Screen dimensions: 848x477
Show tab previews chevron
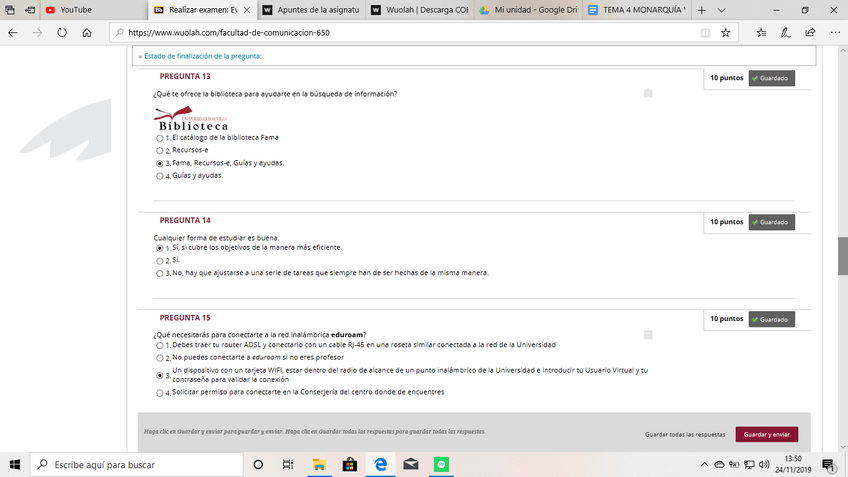pyautogui.click(x=721, y=10)
